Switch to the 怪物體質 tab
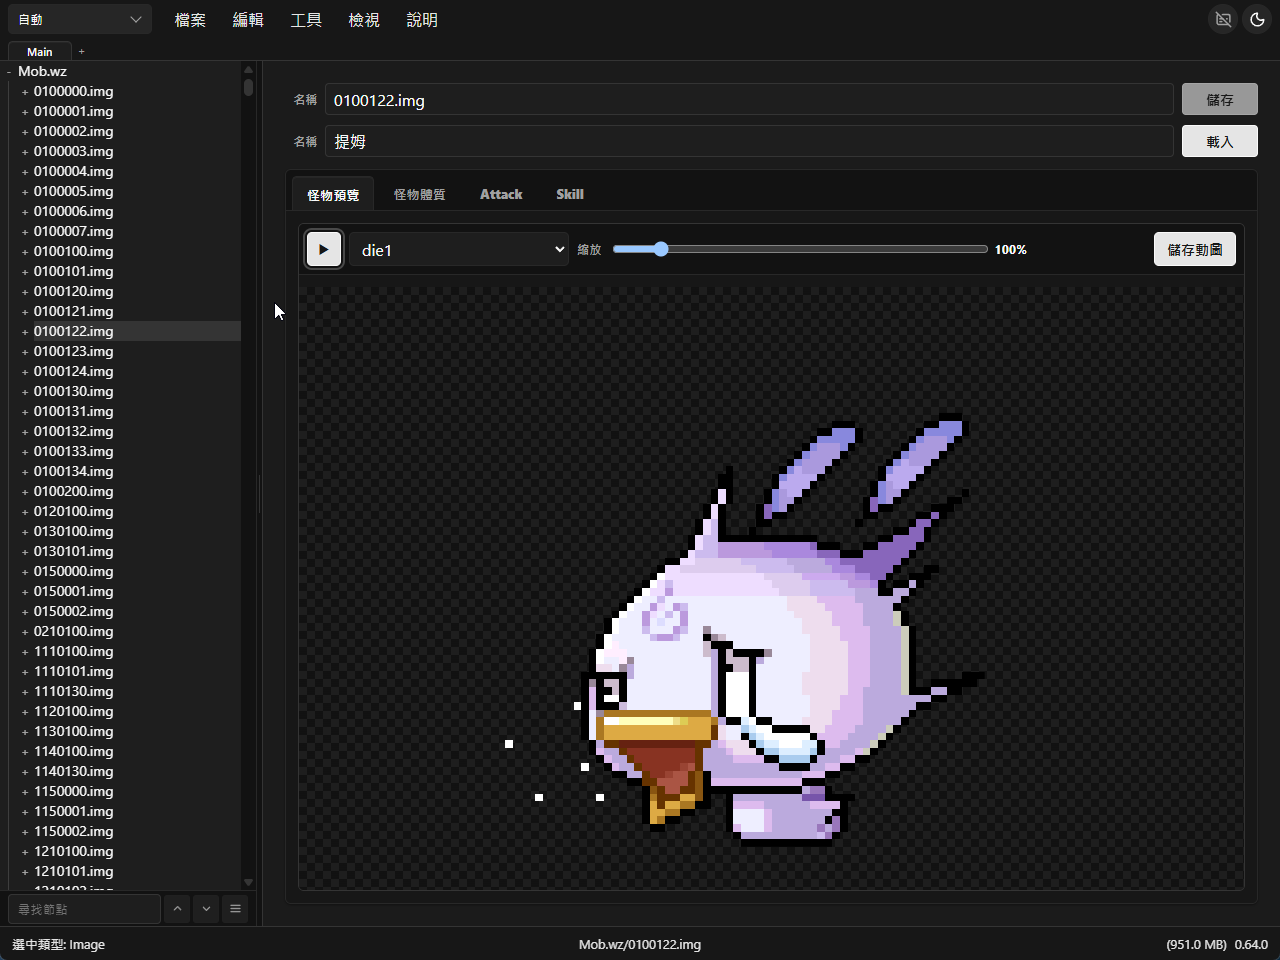The width and height of the screenshot is (1280, 960). pos(420,194)
